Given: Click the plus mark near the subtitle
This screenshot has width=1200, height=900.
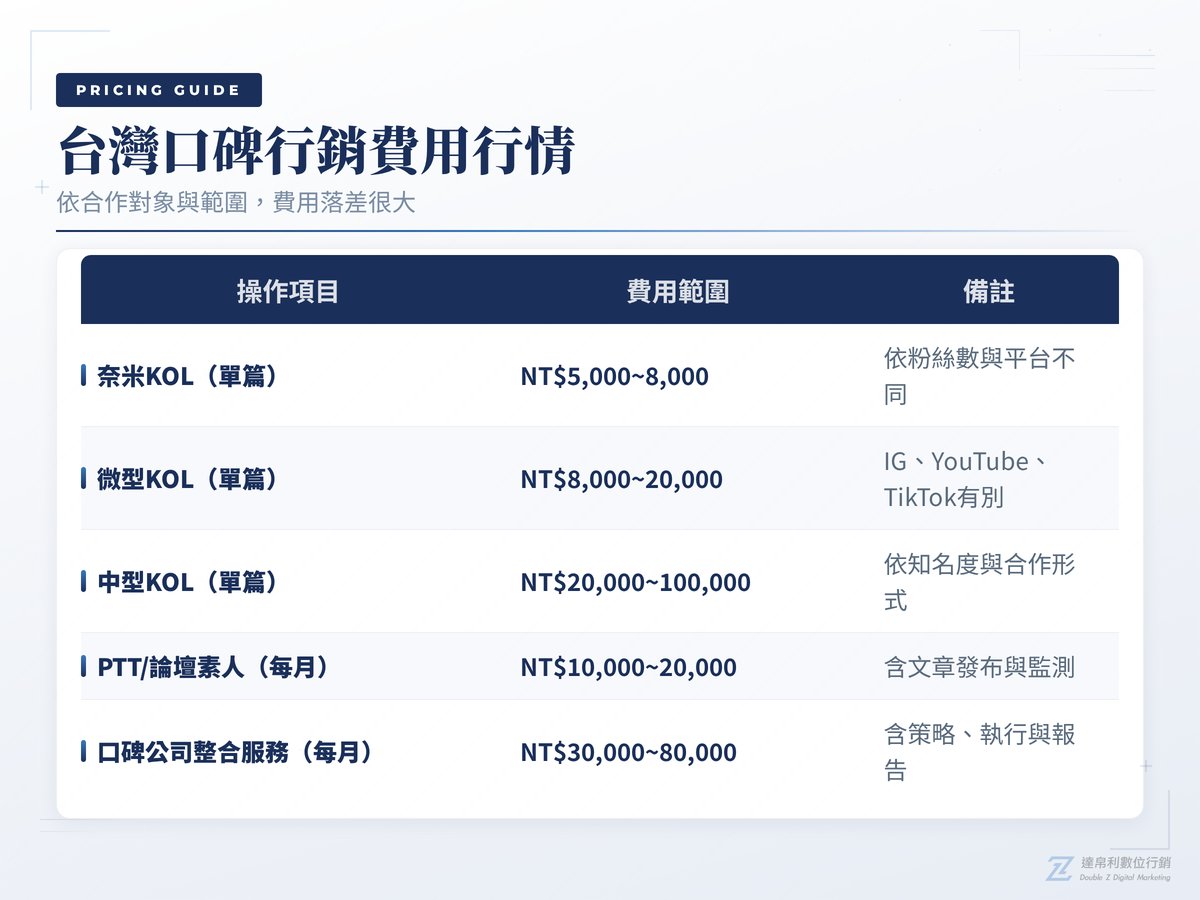Looking at the screenshot, I should tap(41, 185).
